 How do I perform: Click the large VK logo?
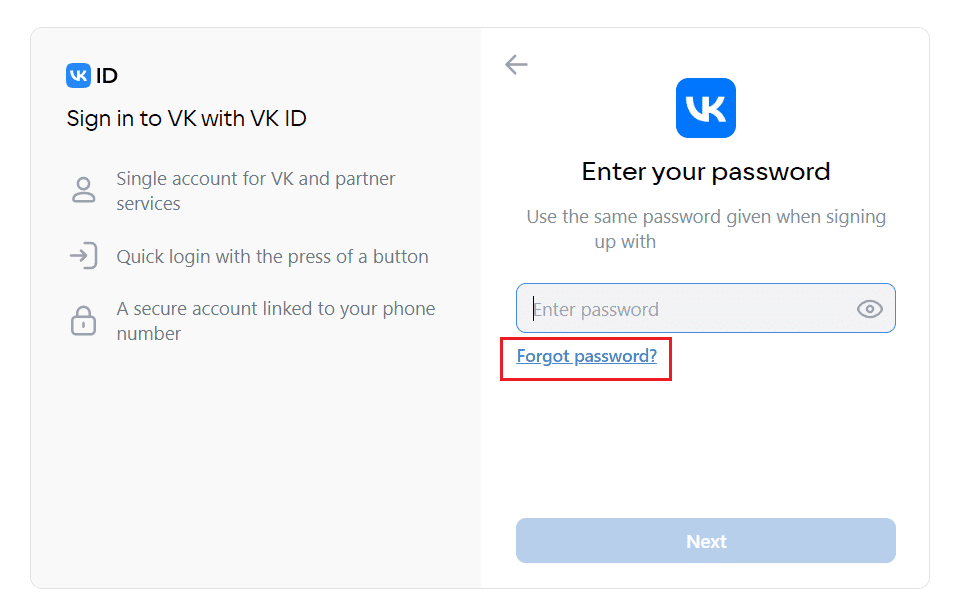pyautogui.click(x=705, y=108)
